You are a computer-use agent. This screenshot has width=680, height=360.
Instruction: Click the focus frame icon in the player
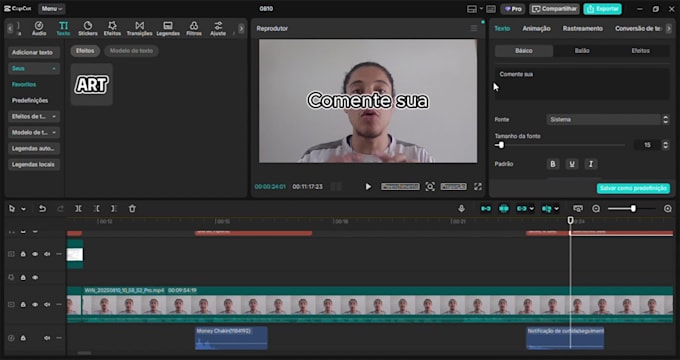(430, 187)
